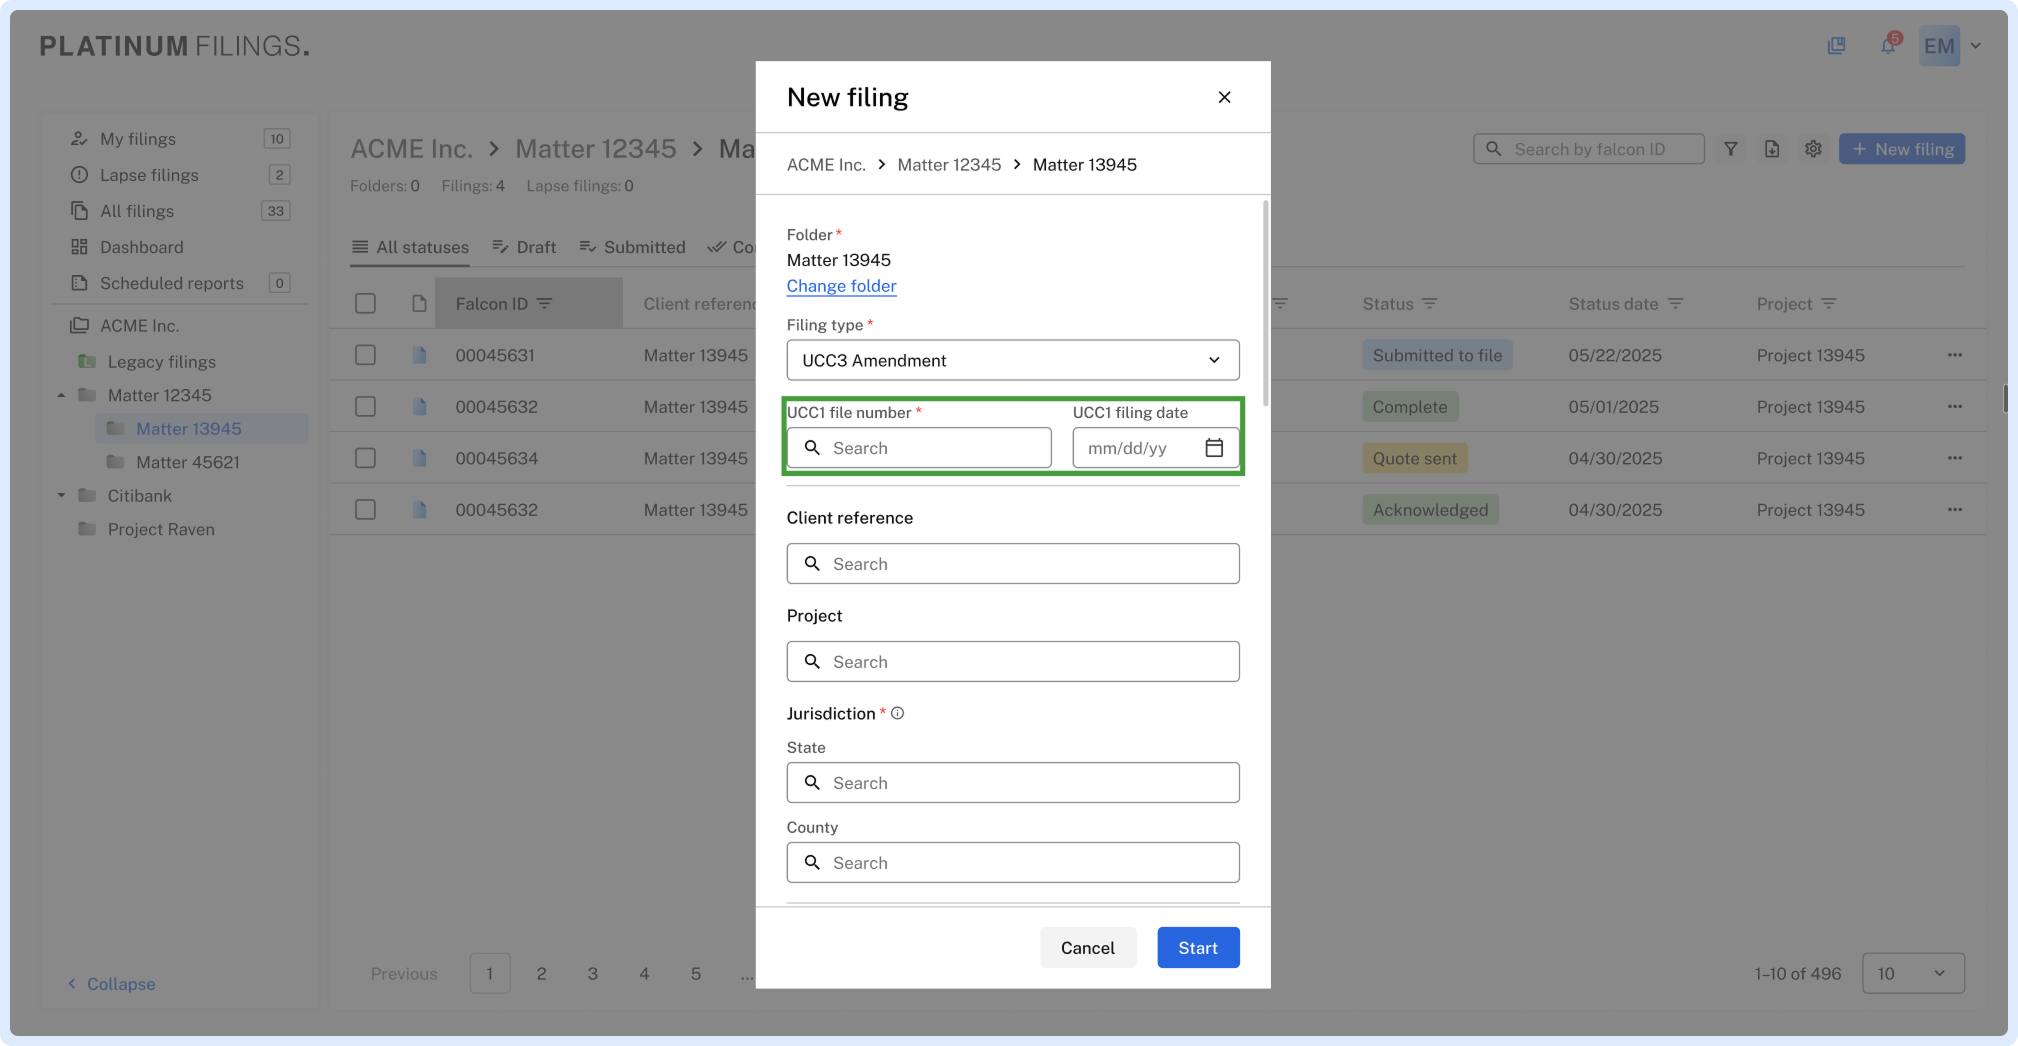The image size is (2018, 1046).
Task: Select ACME Inc. in sidebar tree
Action: (x=139, y=326)
